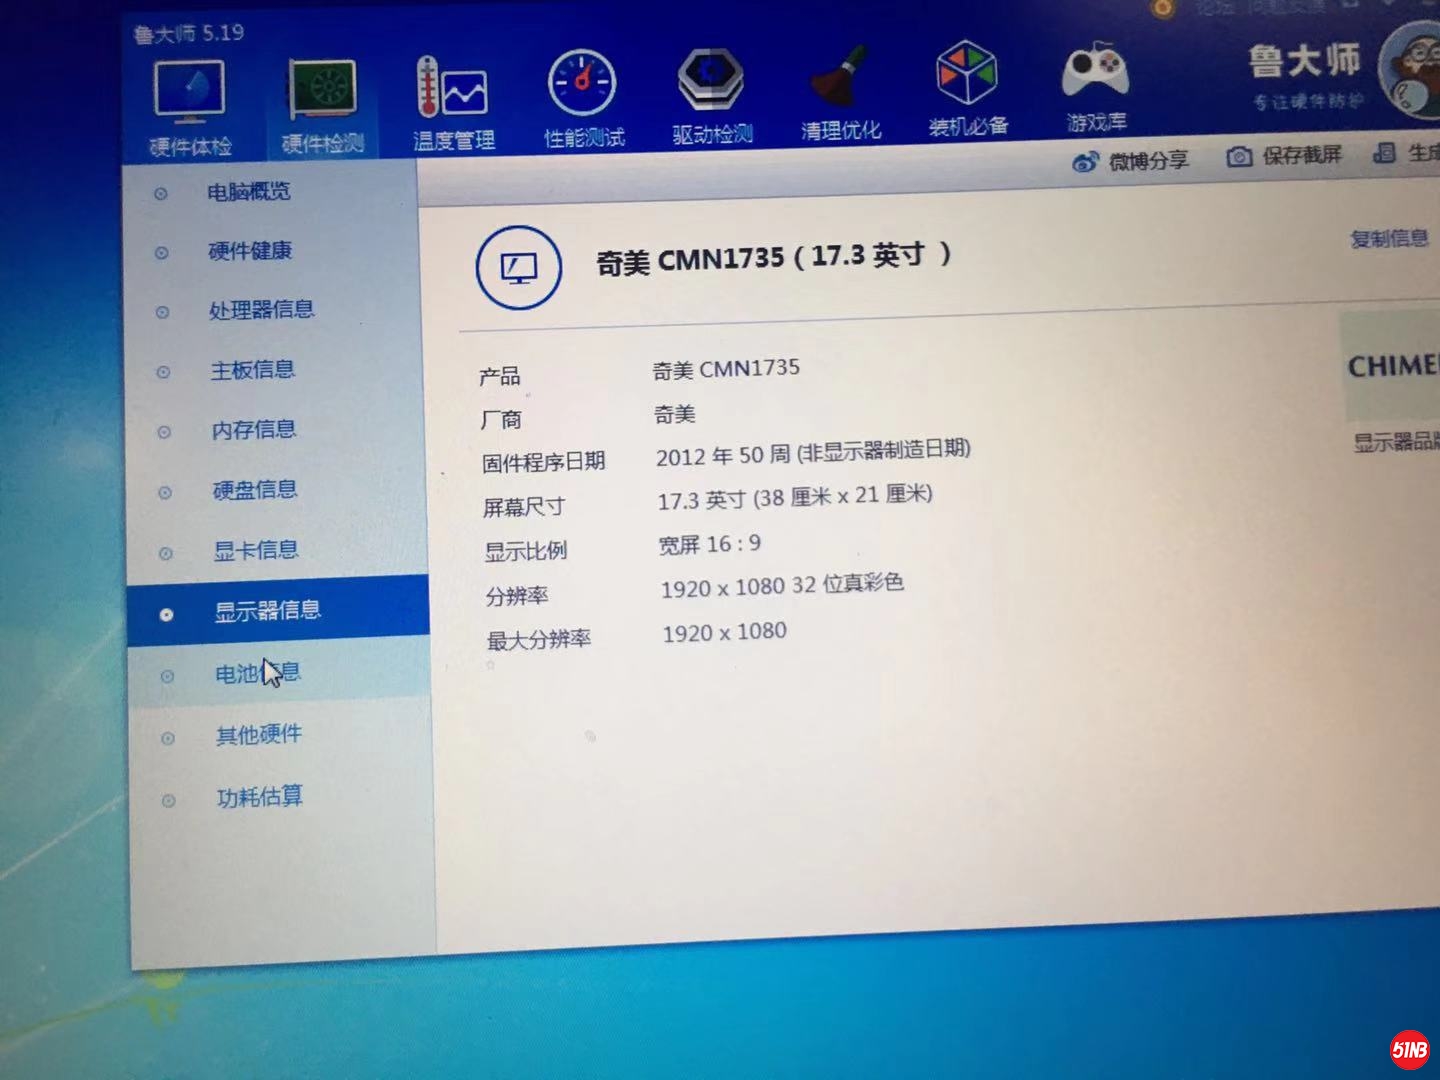Switch to 硬件检测 hardware detection
The height and width of the screenshot is (1080, 1440).
pos(322,106)
